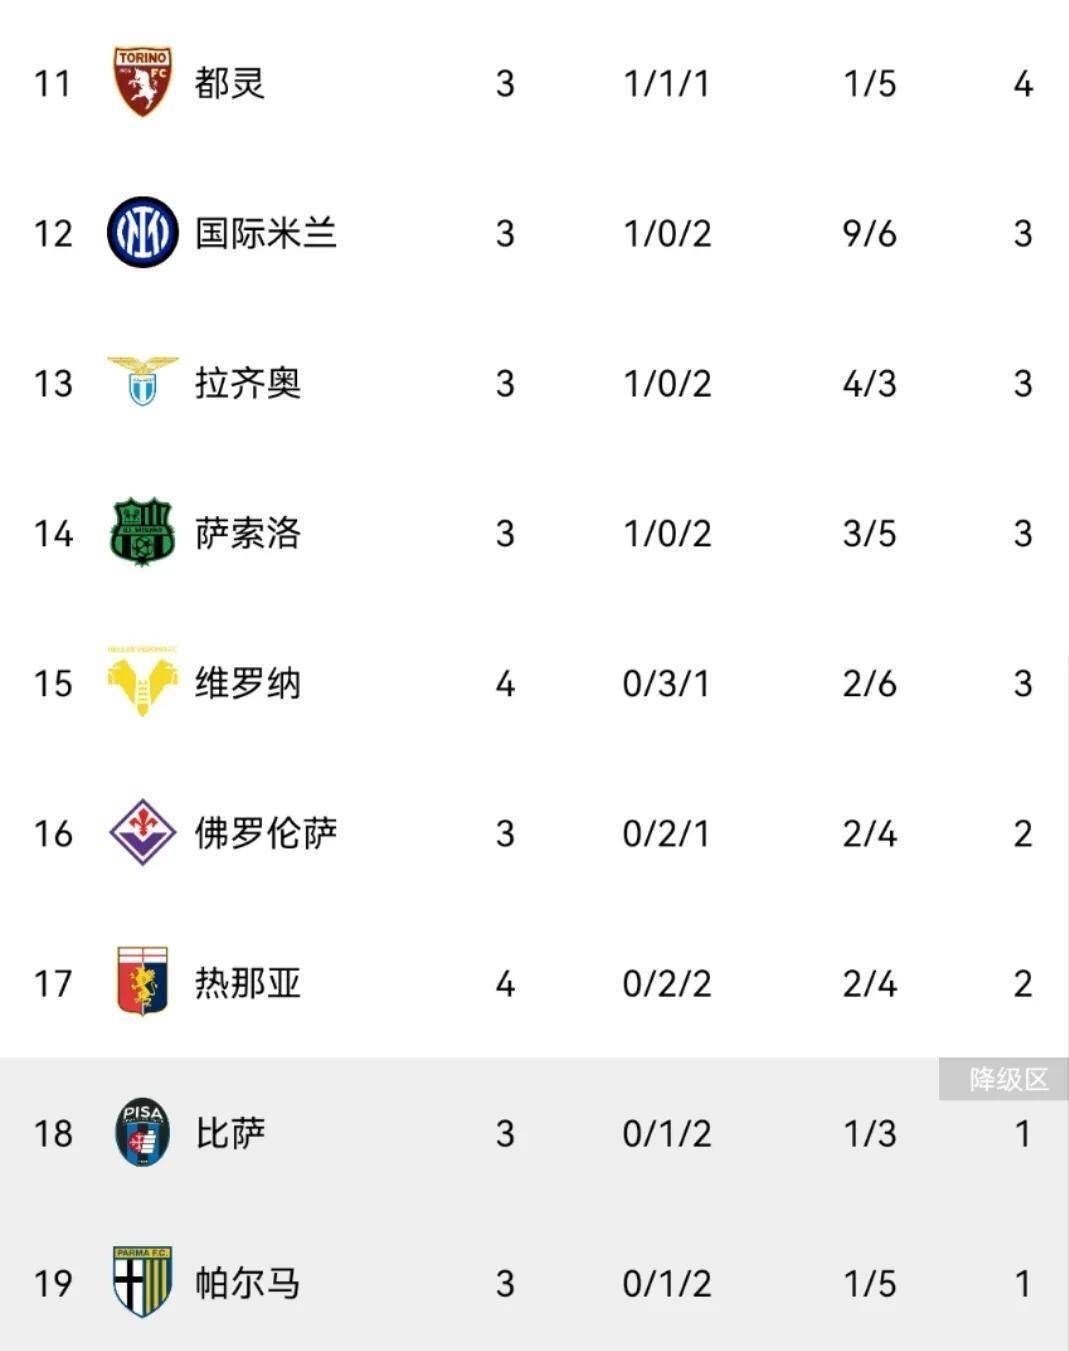Click the 降级区 relegation zone label
Image resolution: width=1069 pixels, height=1351 pixels.
coord(1007,1080)
